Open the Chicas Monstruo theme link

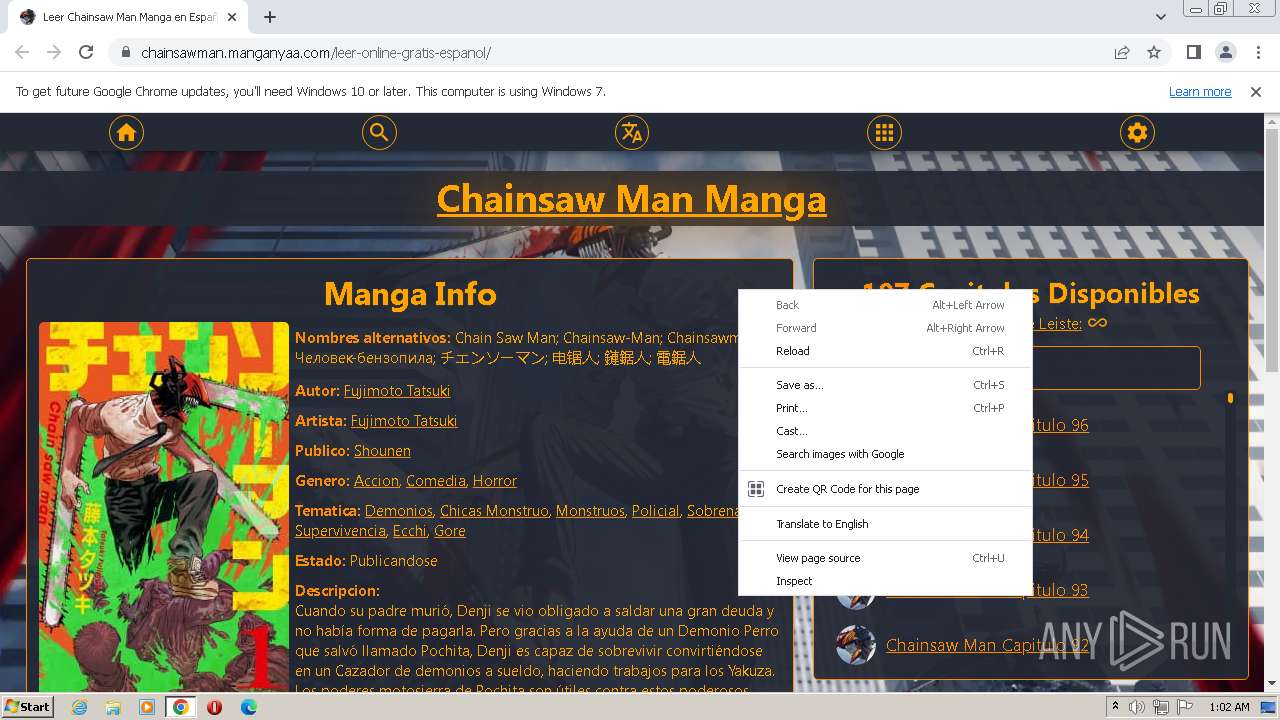[x=494, y=511]
